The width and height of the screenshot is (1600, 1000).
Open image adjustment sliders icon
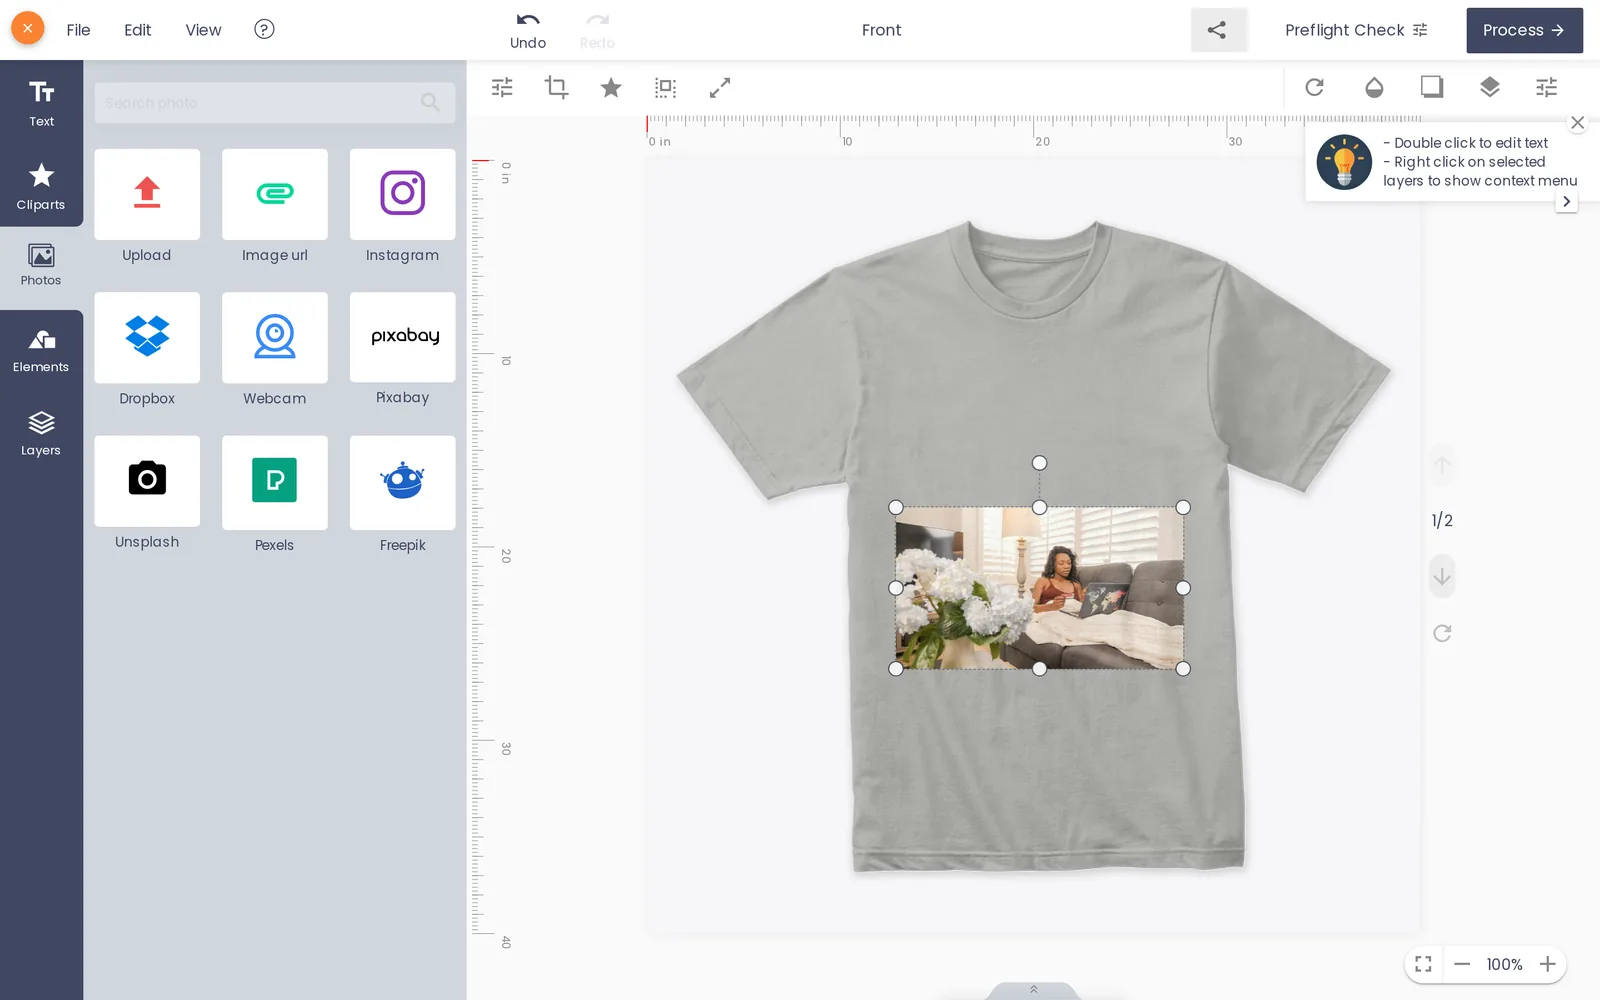(502, 88)
